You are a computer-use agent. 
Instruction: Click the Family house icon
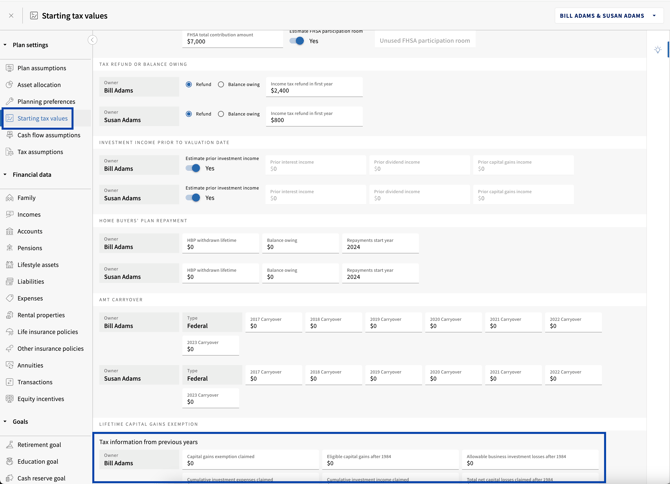(9, 198)
